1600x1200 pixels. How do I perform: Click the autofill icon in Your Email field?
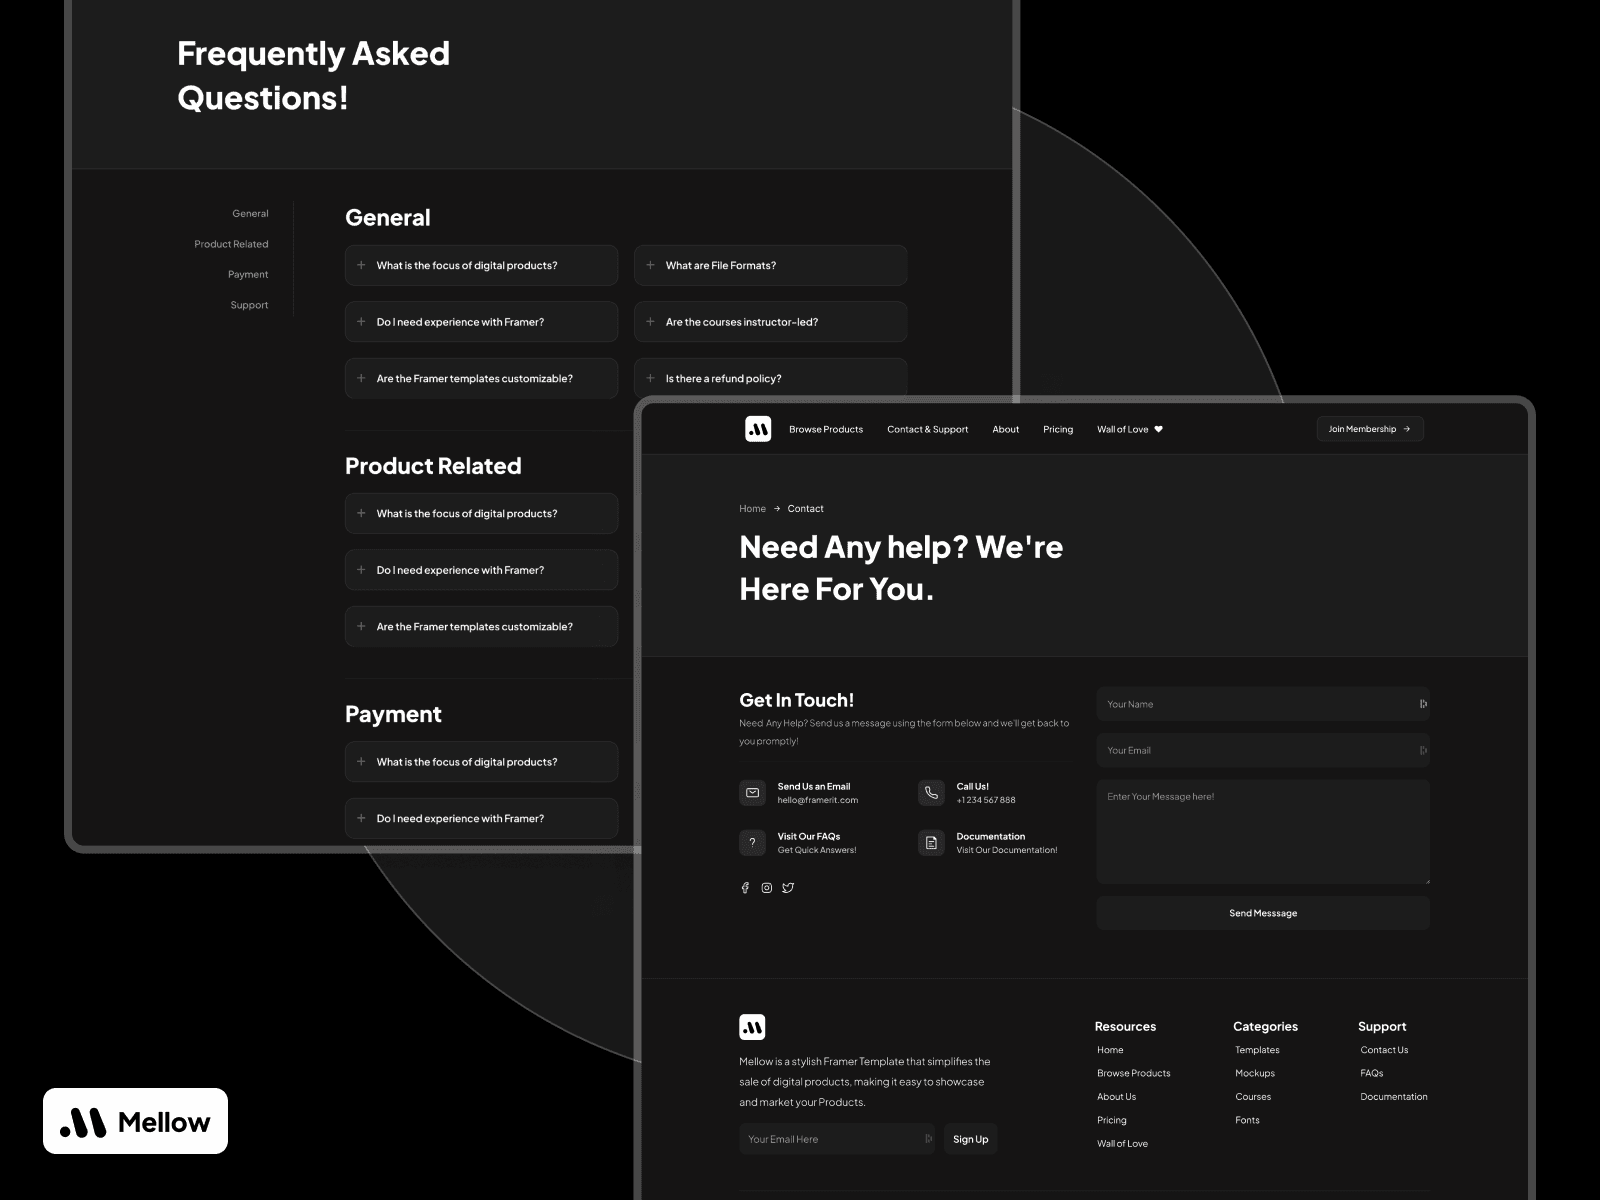pyautogui.click(x=1423, y=750)
